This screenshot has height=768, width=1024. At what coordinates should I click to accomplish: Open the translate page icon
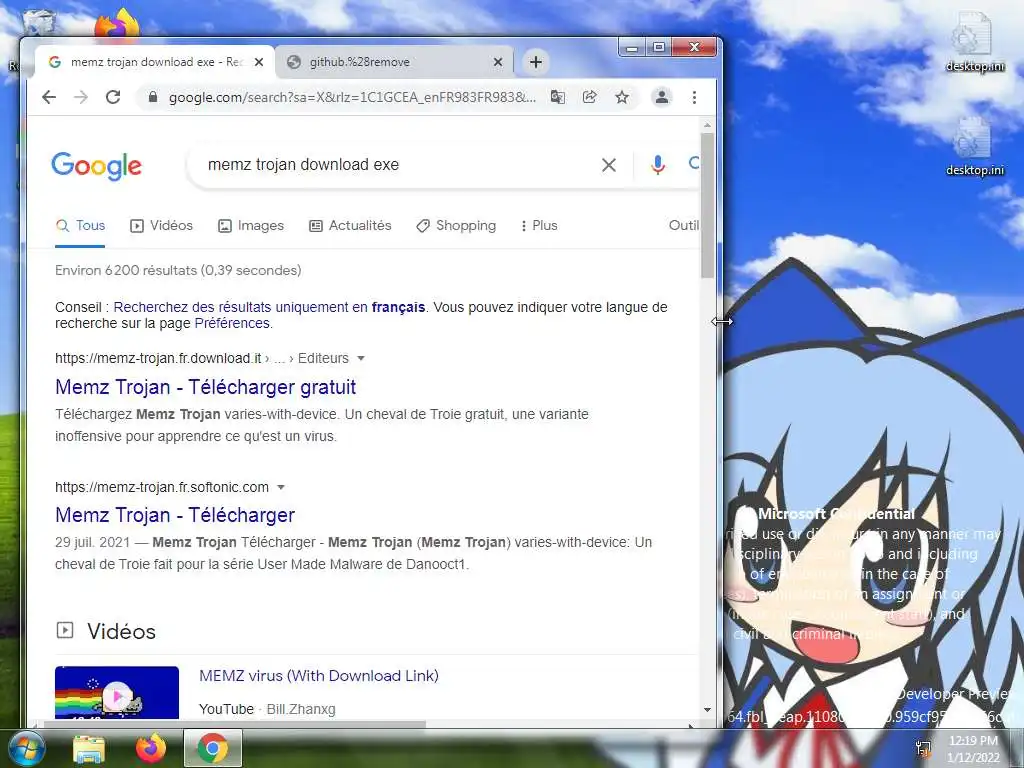coord(558,97)
